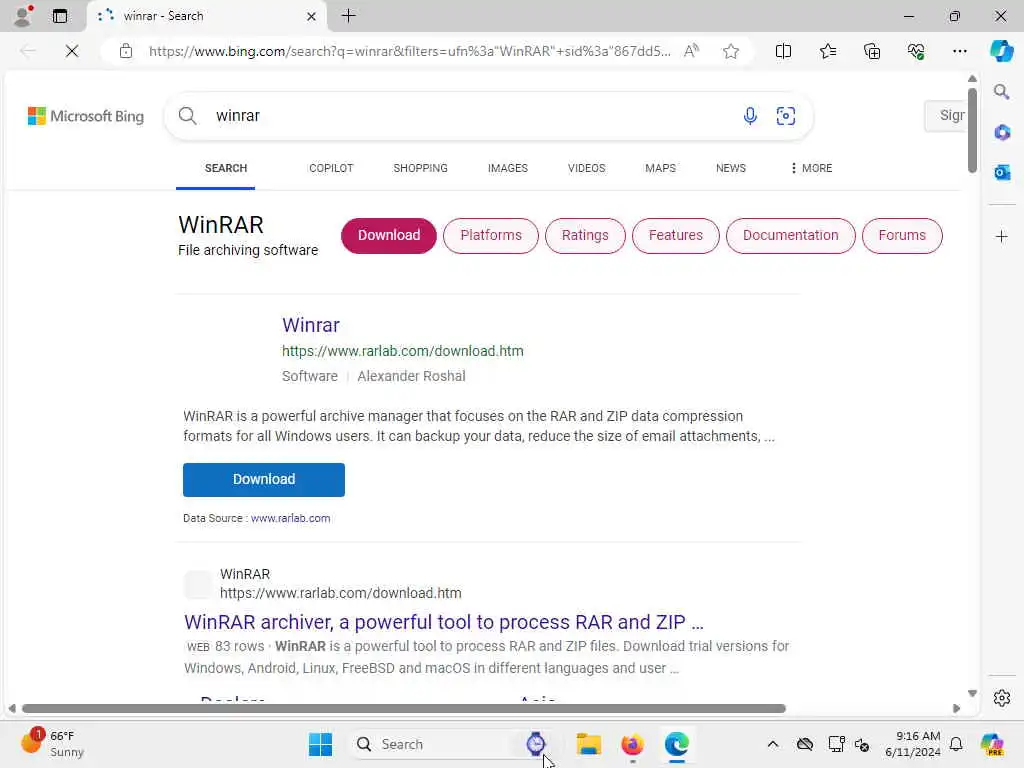
Task: Click the taskbar Search box
Action: 451,744
